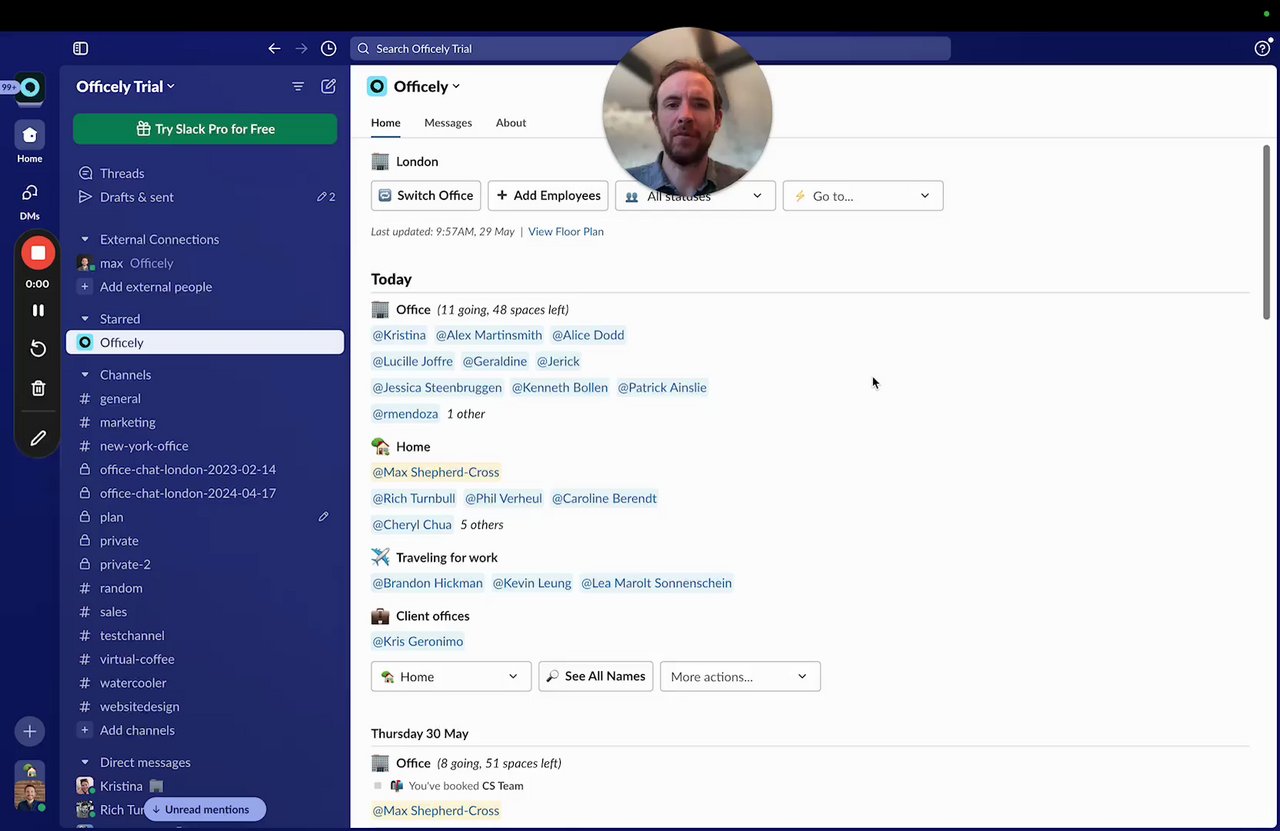Open the All statuses dropdown

[x=695, y=196]
